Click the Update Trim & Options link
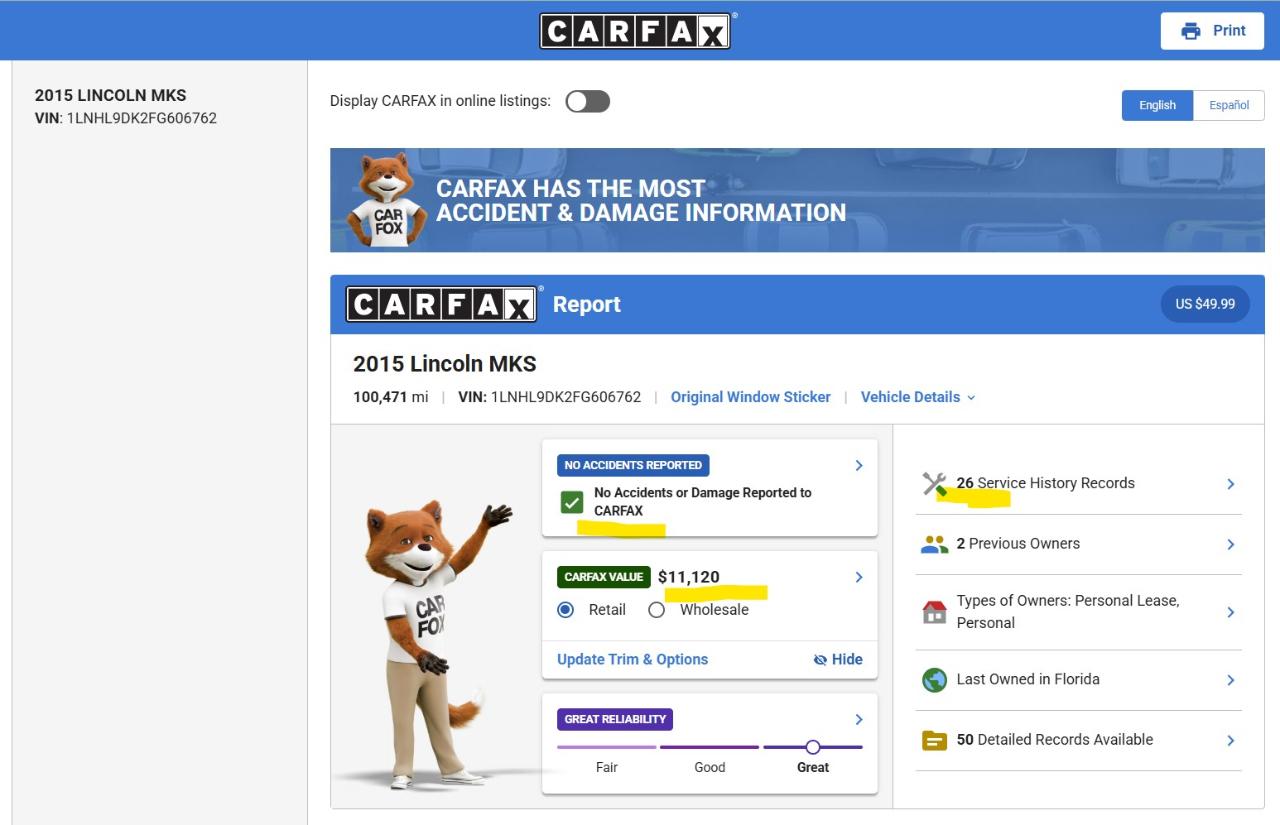This screenshot has width=1280, height=825. point(632,660)
